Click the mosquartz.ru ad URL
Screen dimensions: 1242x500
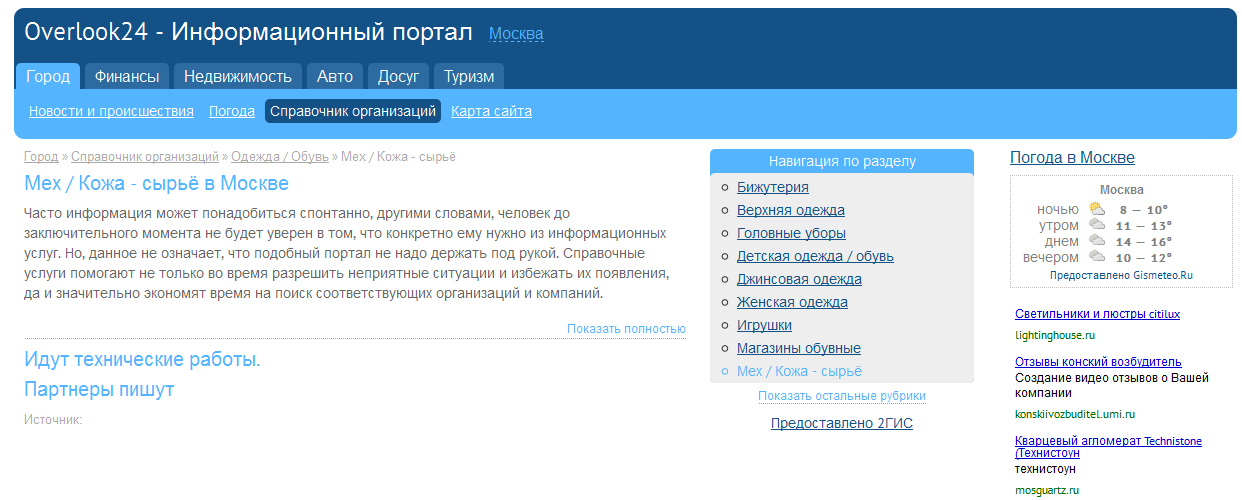tap(1047, 490)
